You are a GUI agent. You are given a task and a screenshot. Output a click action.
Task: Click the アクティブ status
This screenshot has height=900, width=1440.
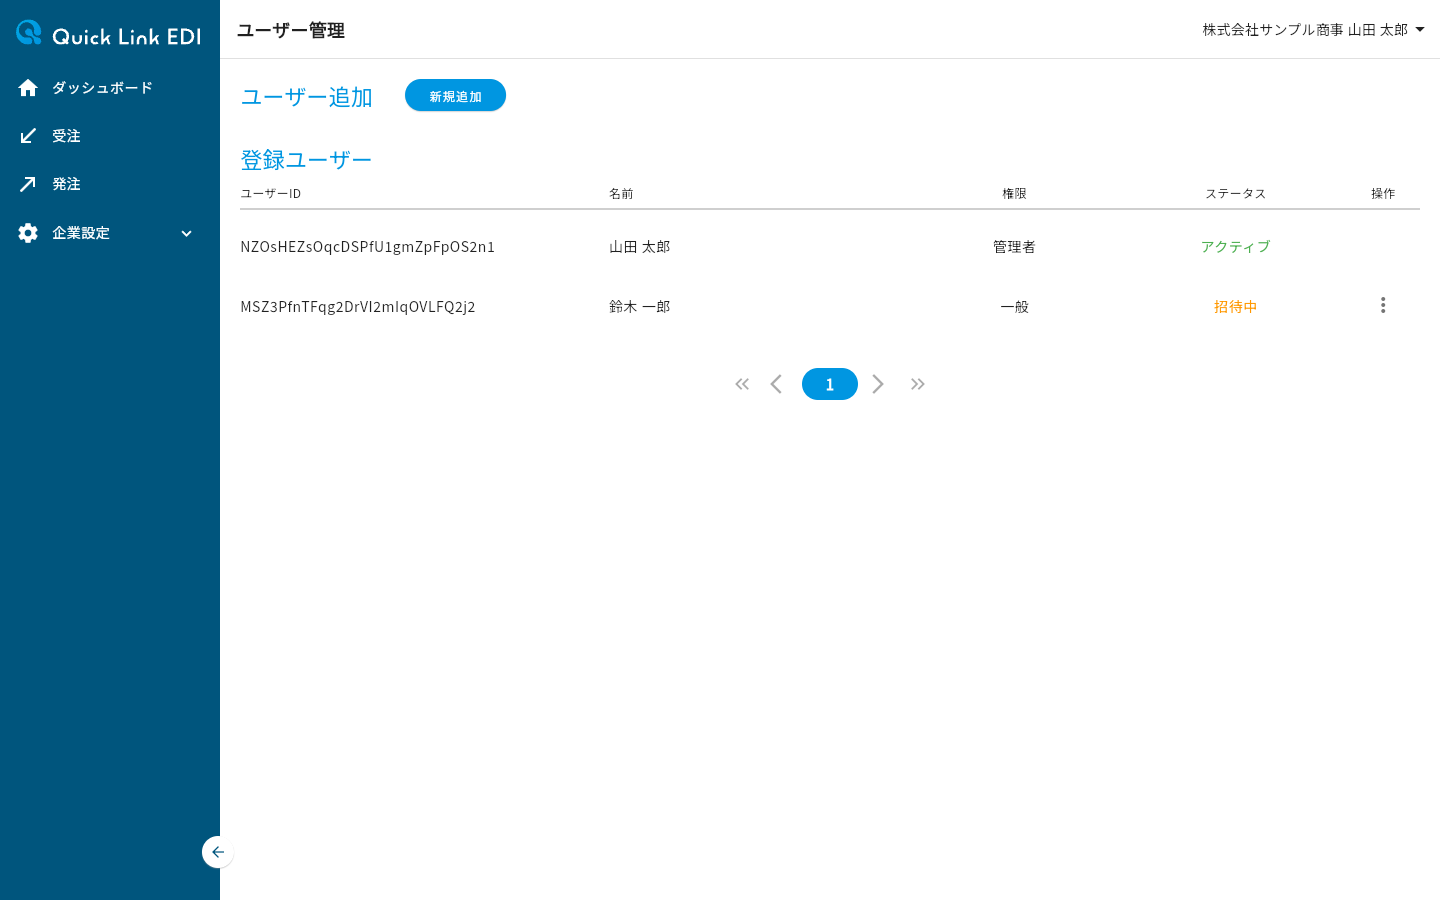[x=1235, y=247]
